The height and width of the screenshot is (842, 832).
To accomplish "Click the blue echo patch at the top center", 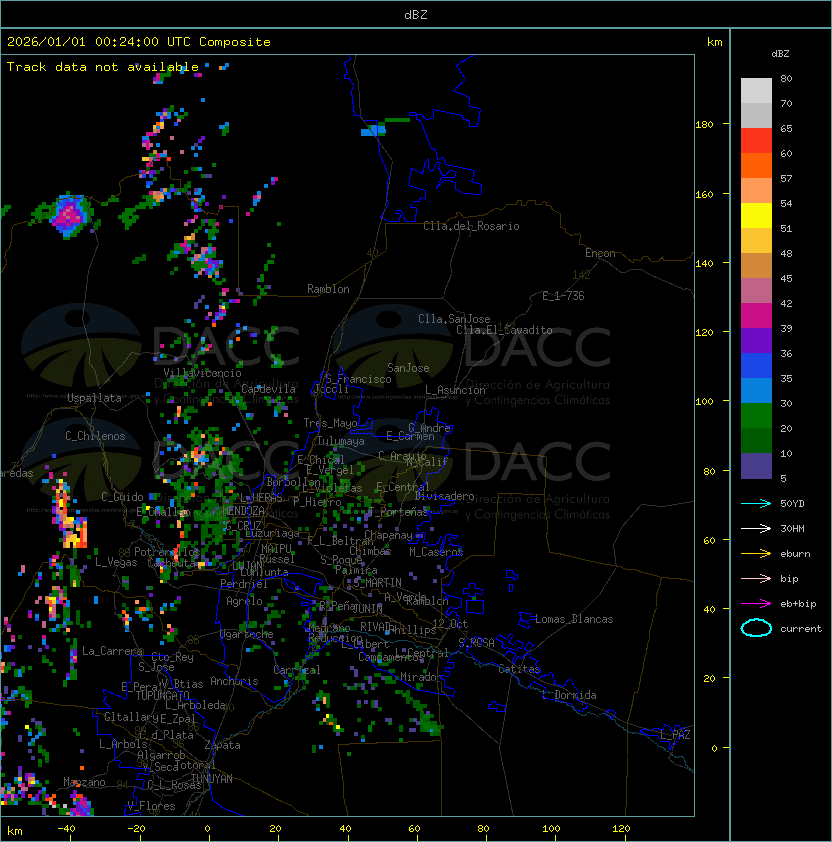I will [x=373, y=130].
